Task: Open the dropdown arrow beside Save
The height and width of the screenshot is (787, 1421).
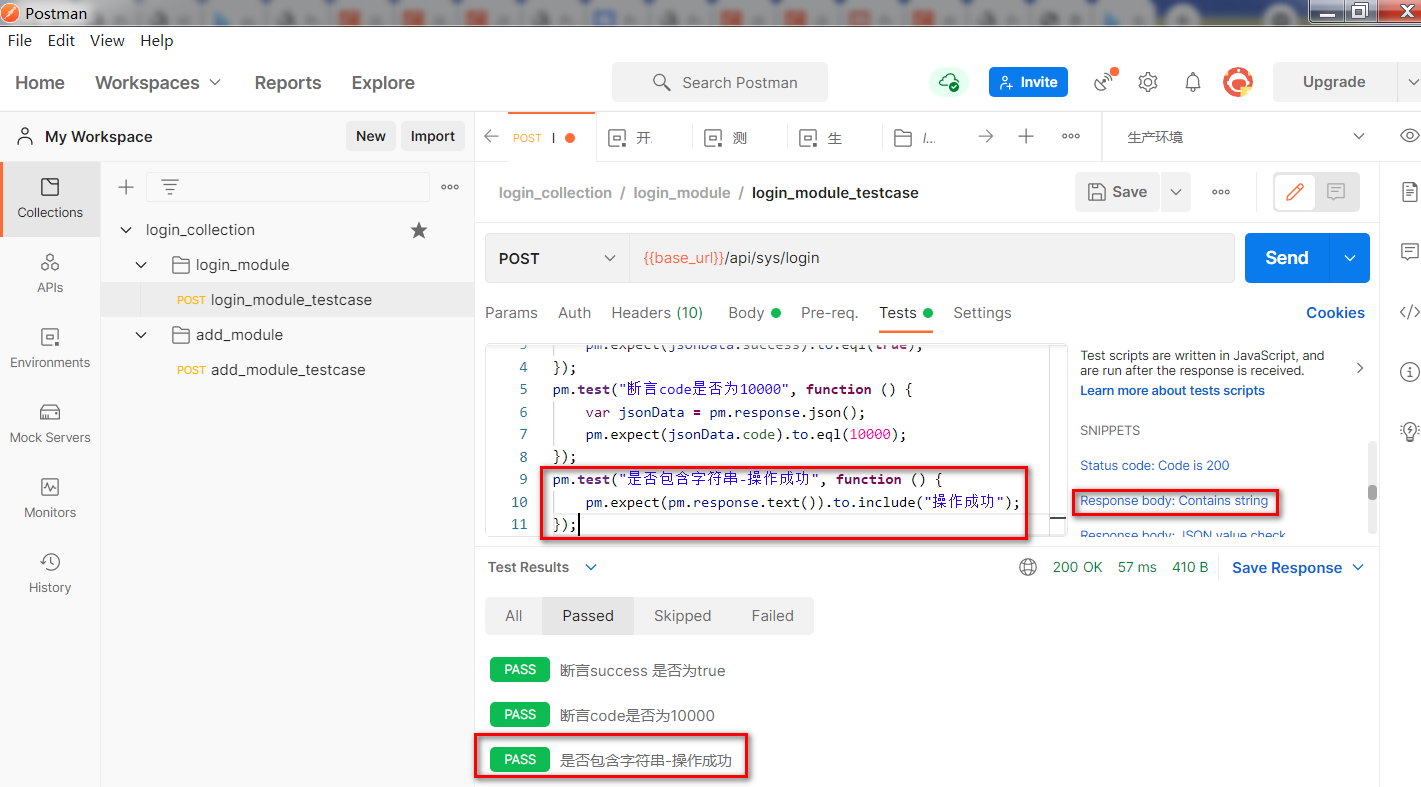Action: click(1176, 192)
